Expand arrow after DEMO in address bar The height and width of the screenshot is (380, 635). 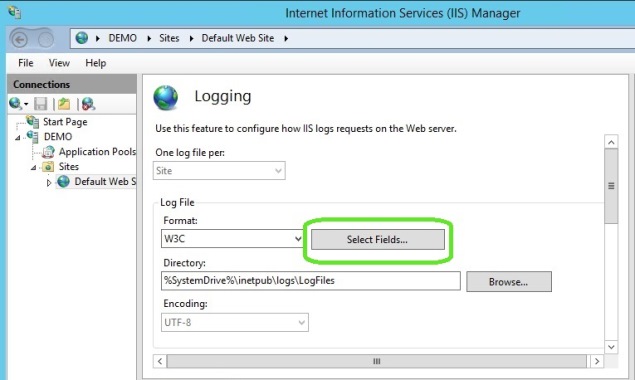pos(149,38)
